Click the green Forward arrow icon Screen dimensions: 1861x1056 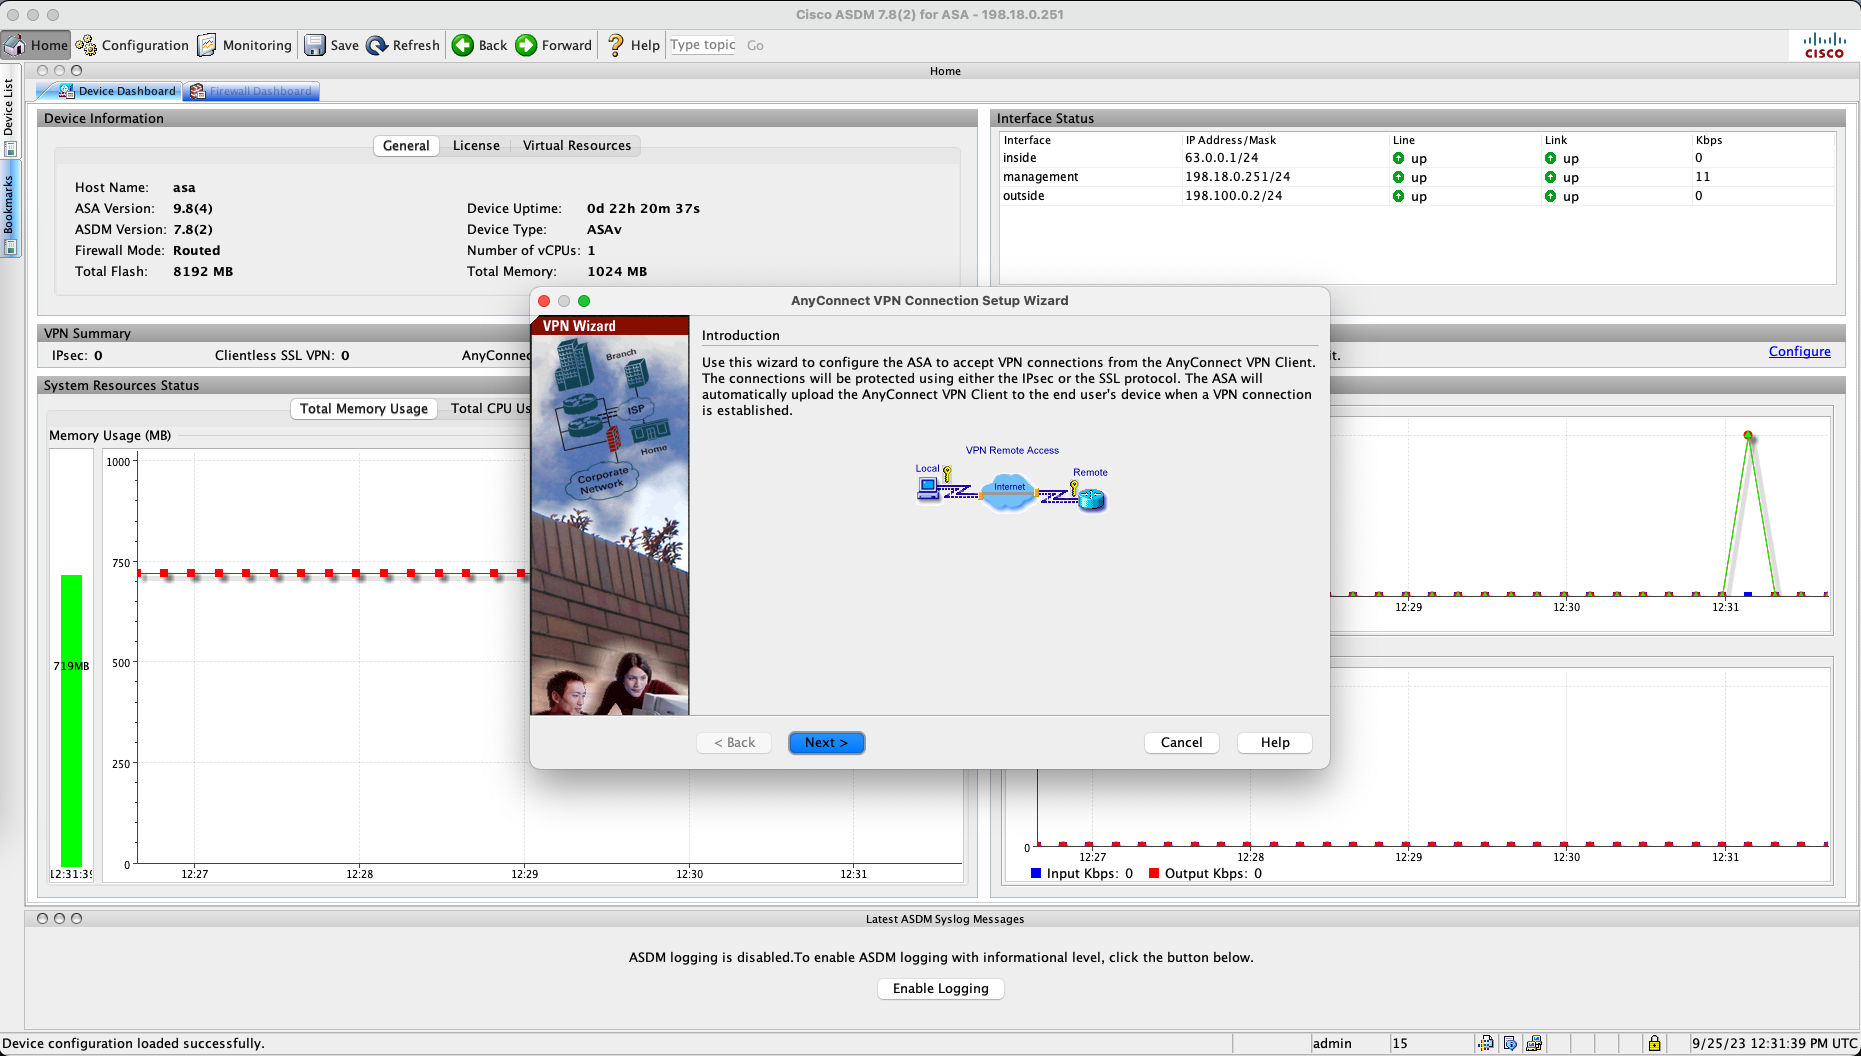point(526,45)
